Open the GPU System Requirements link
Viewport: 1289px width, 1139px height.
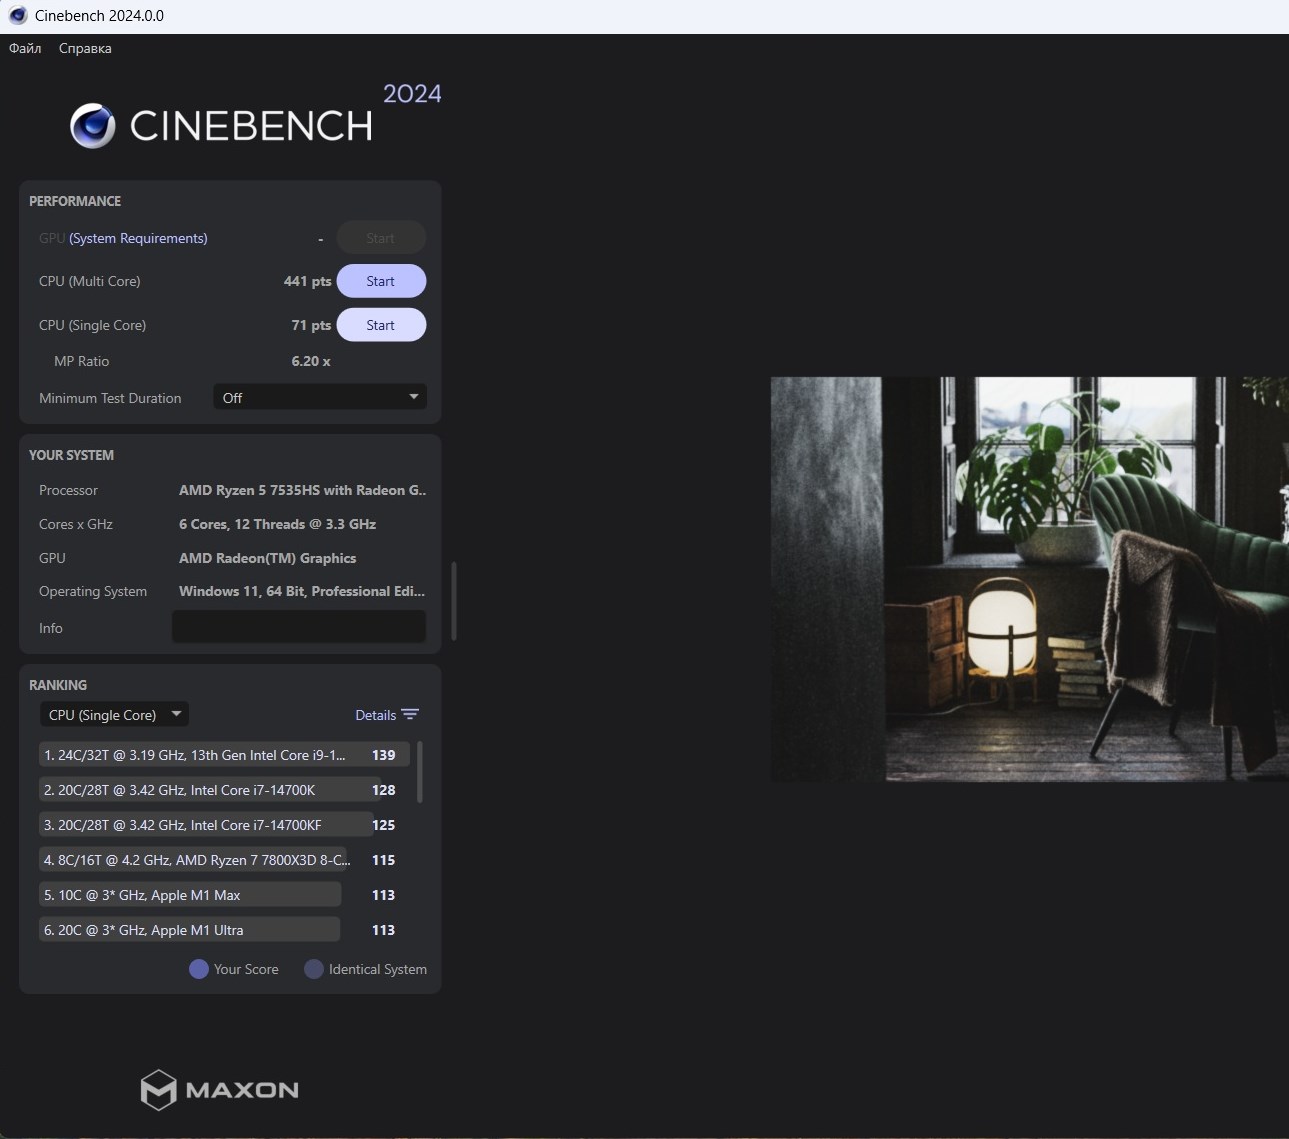point(138,238)
